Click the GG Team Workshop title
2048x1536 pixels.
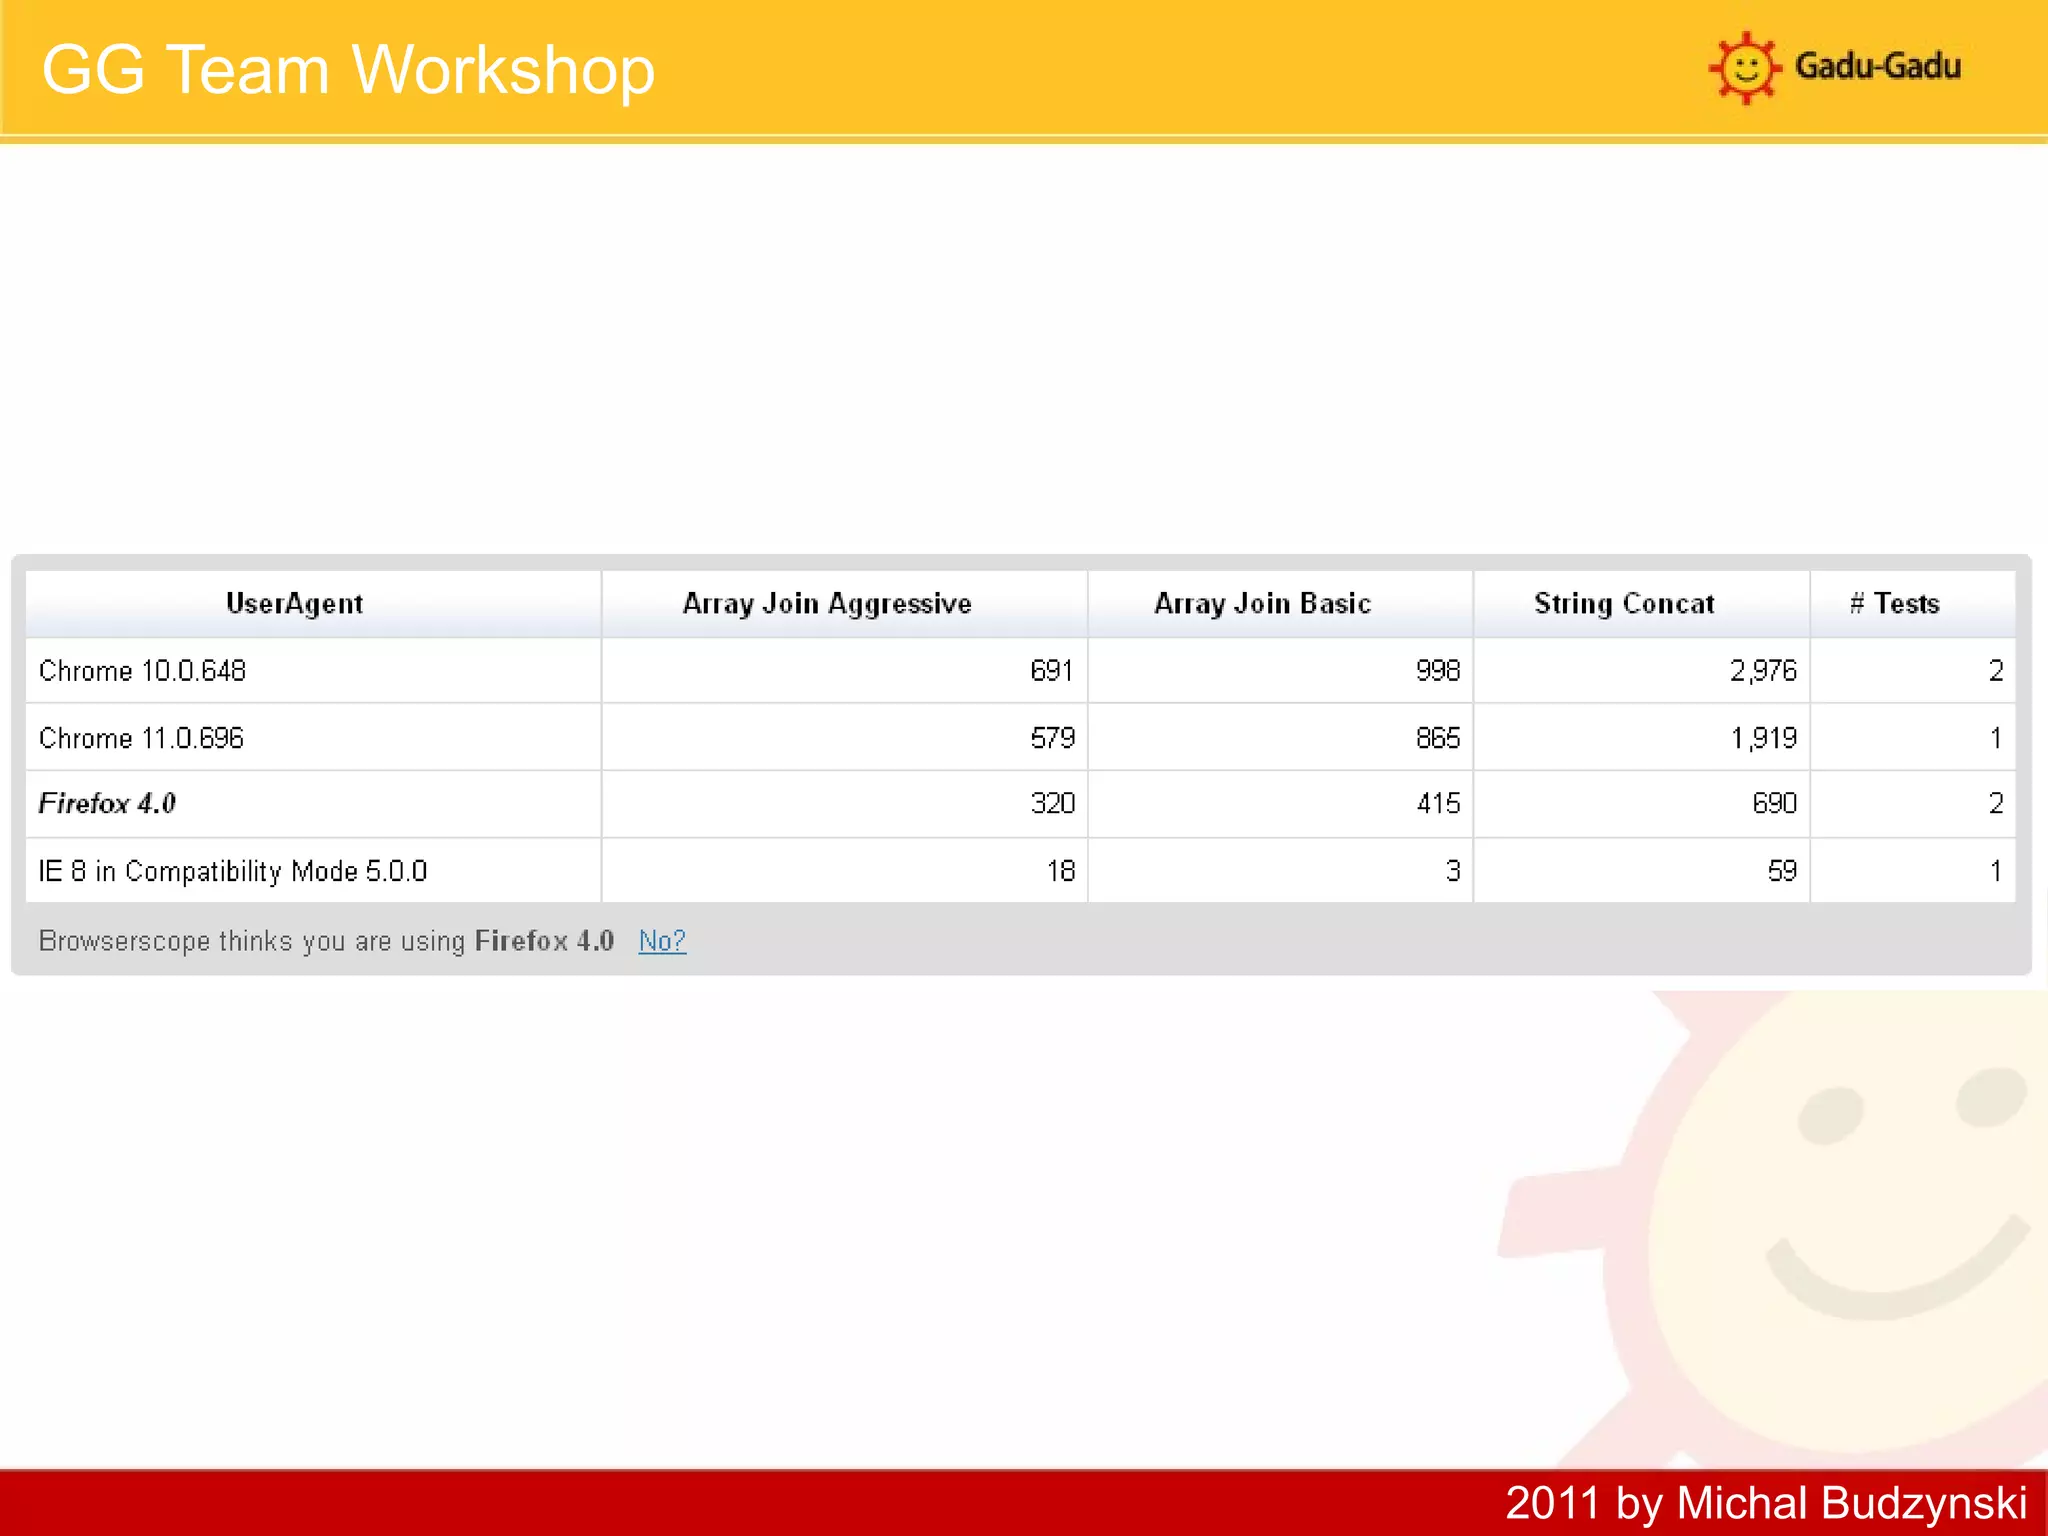point(348,70)
